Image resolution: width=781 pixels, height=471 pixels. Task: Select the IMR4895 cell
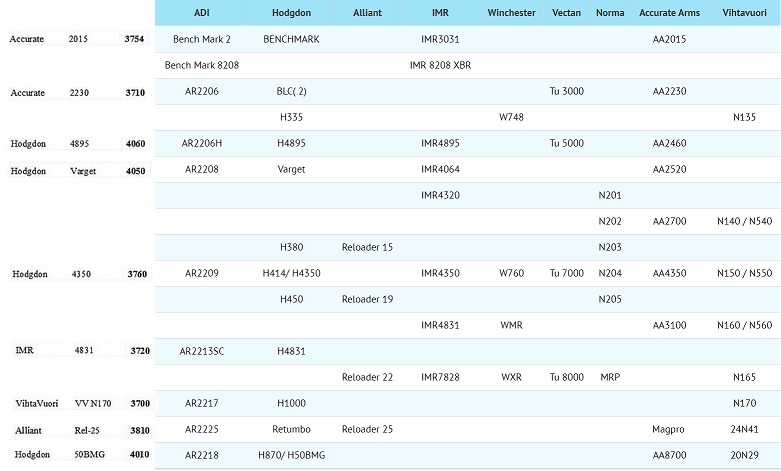click(x=440, y=143)
